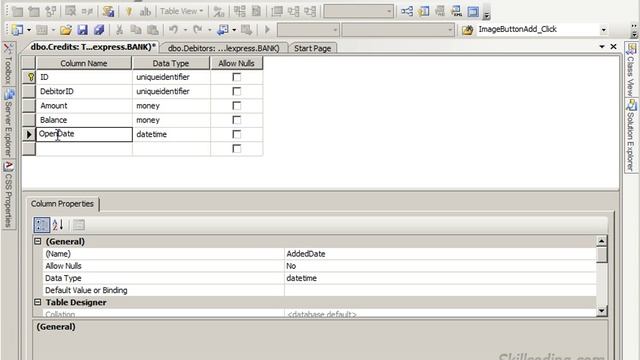Viewport: 640px width, 360px height.
Task: Open the Toolbox side tab
Action: [8, 63]
